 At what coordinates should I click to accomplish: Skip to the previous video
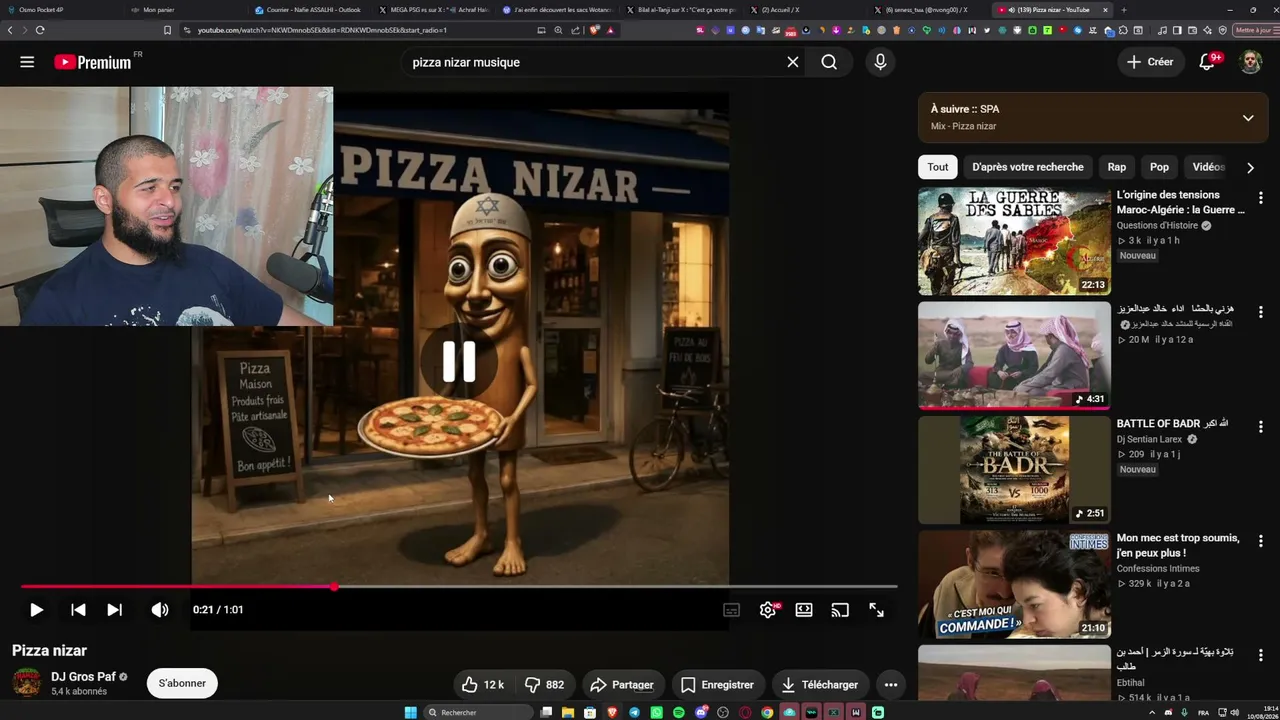click(x=78, y=610)
